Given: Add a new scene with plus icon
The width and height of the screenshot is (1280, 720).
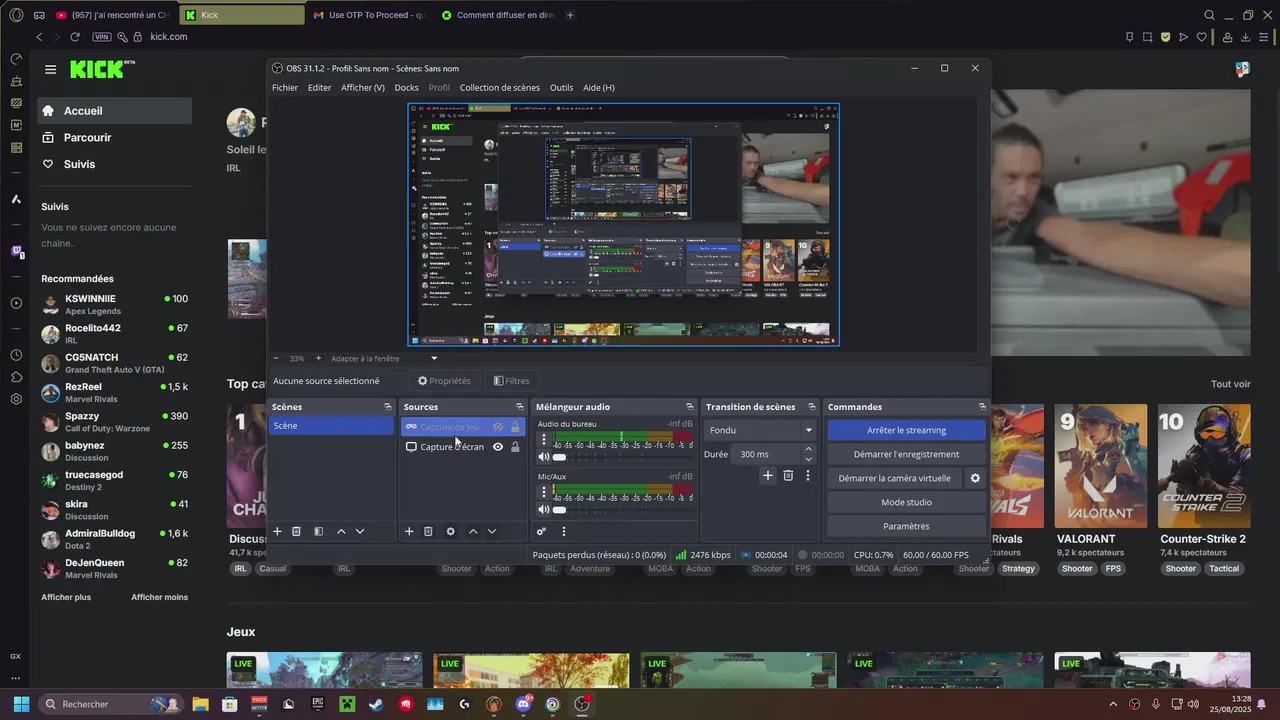Looking at the screenshot, I should pyautogui.click(x=278, y=531).
